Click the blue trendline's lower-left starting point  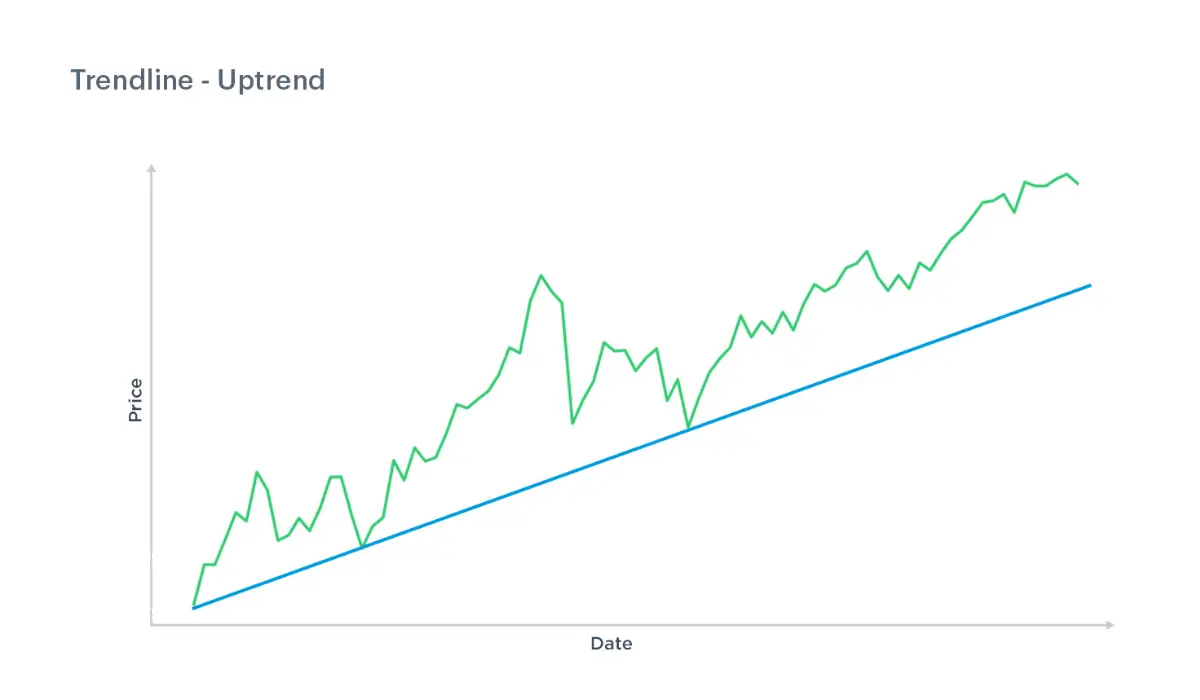click(x=193, y=608)
